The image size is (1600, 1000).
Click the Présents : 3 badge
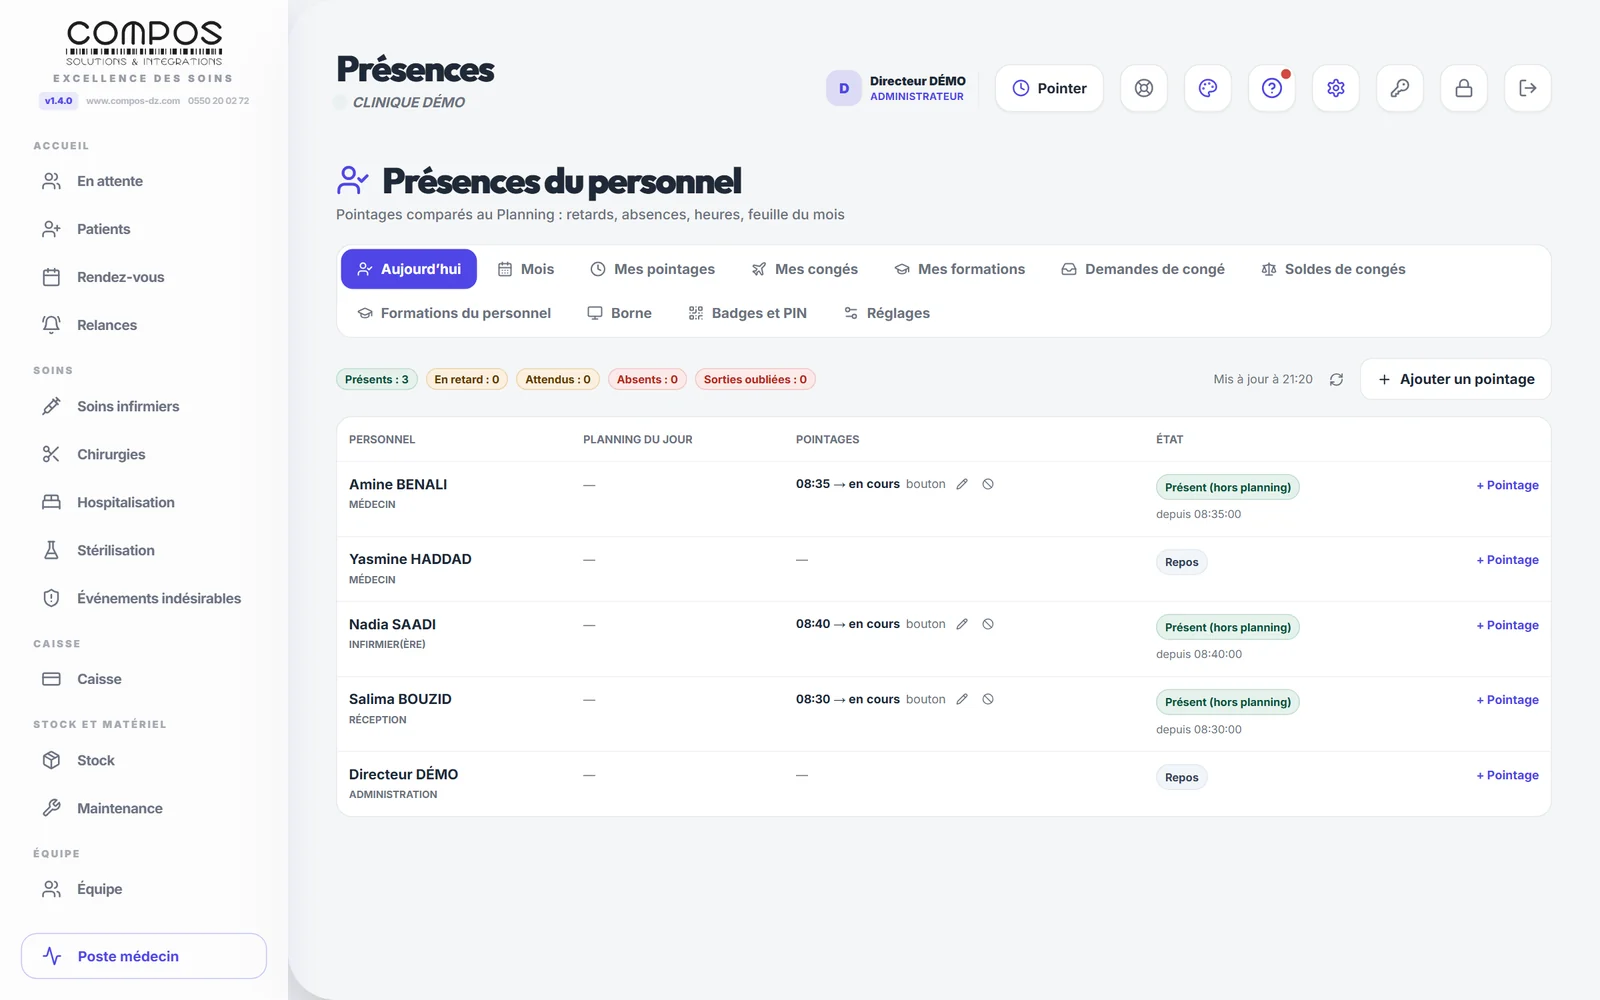(377, 379)
